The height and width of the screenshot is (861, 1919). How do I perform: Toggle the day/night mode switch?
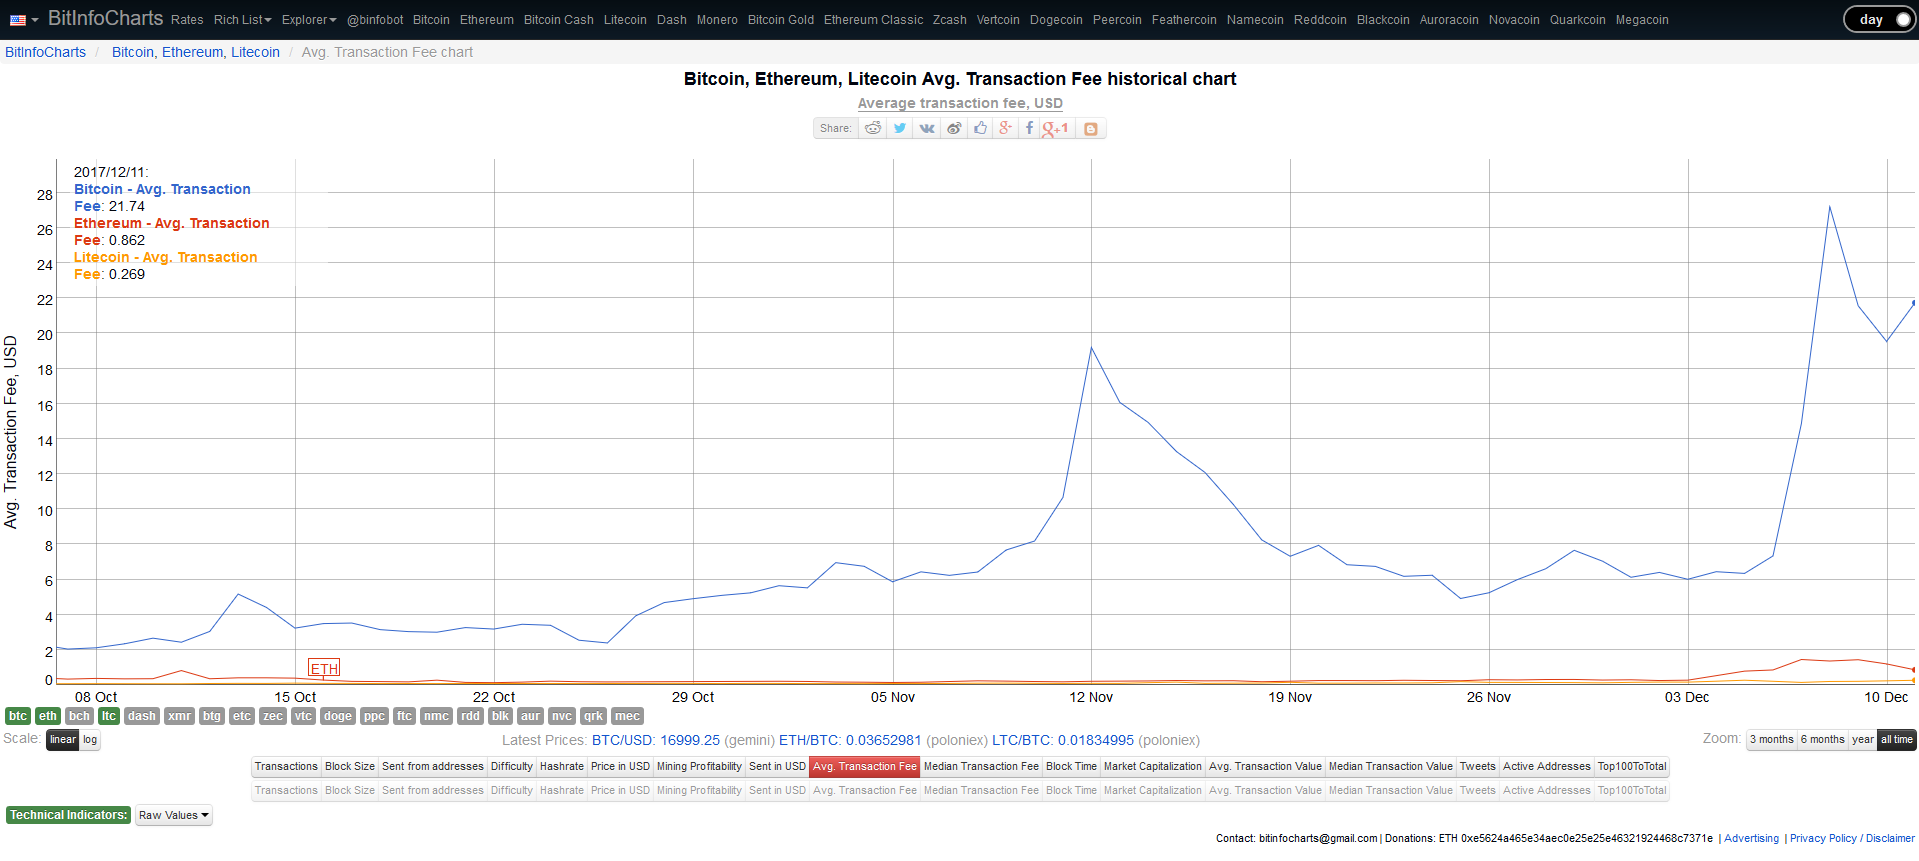point(1879,20)
